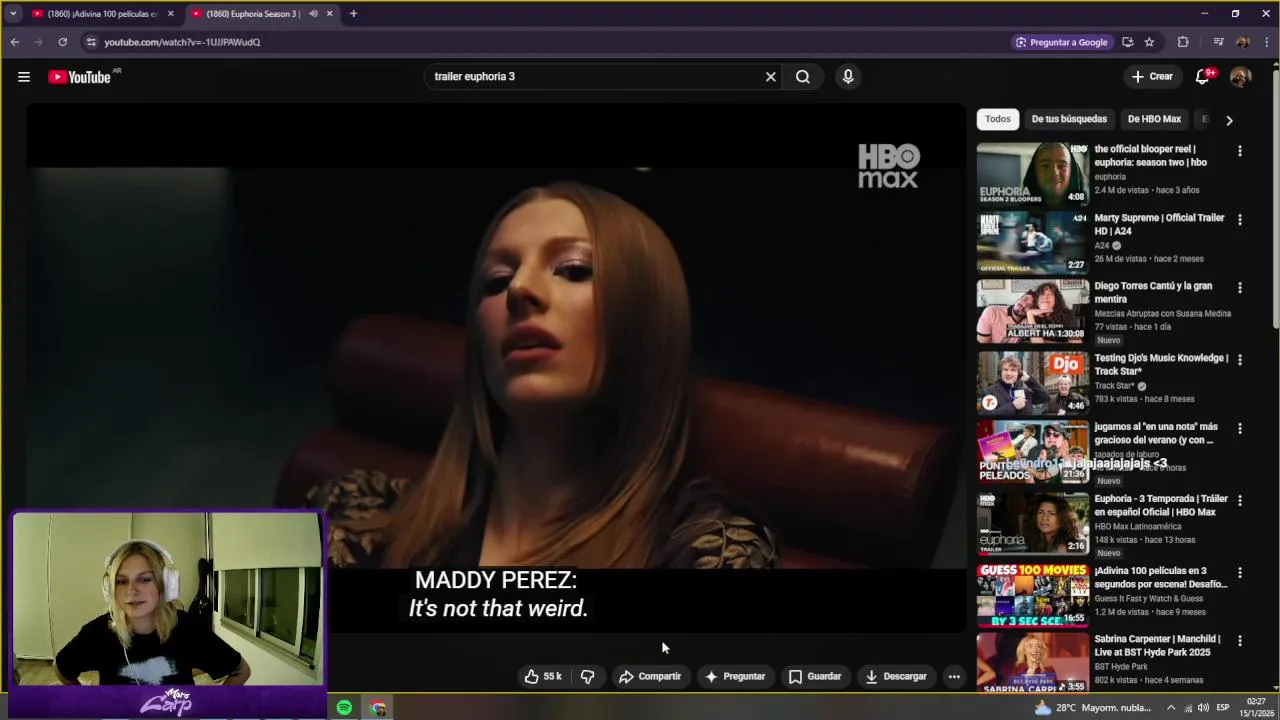Open options for Testing Djo's Music Knowledge
The height and width of the screenshot is (720, 1280).
coord(1240,359)
